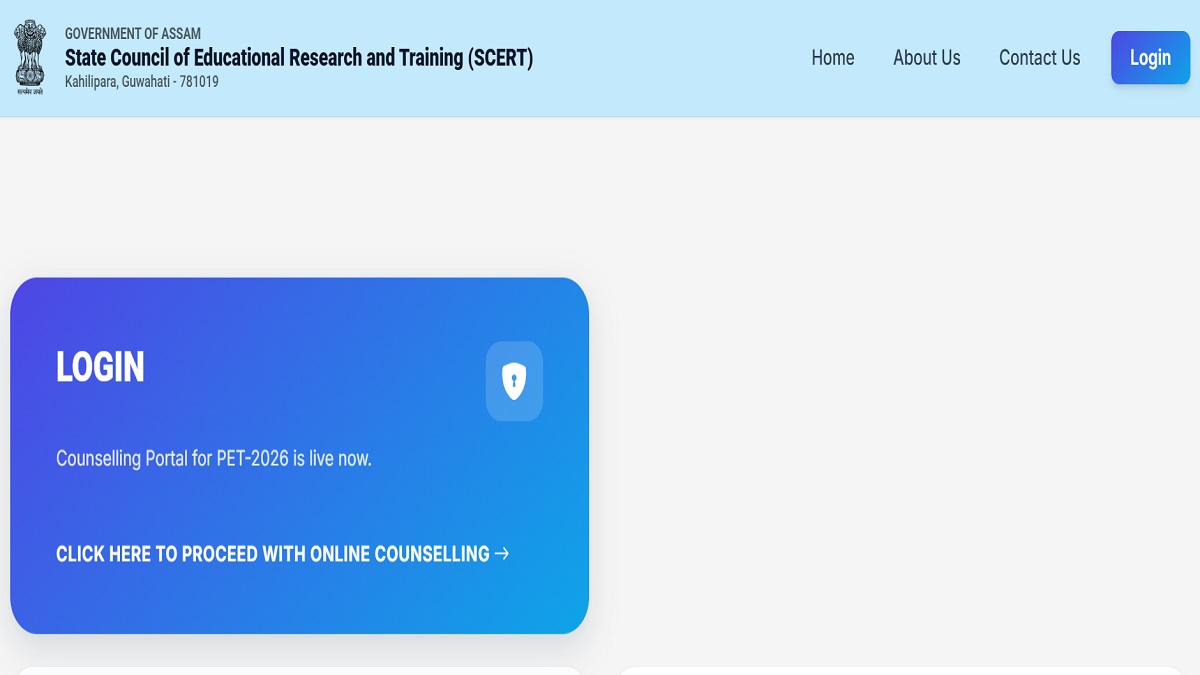1200x675 pixels.
Task: Click the partially visible white card at bottom left
Action: click(300, 671)
